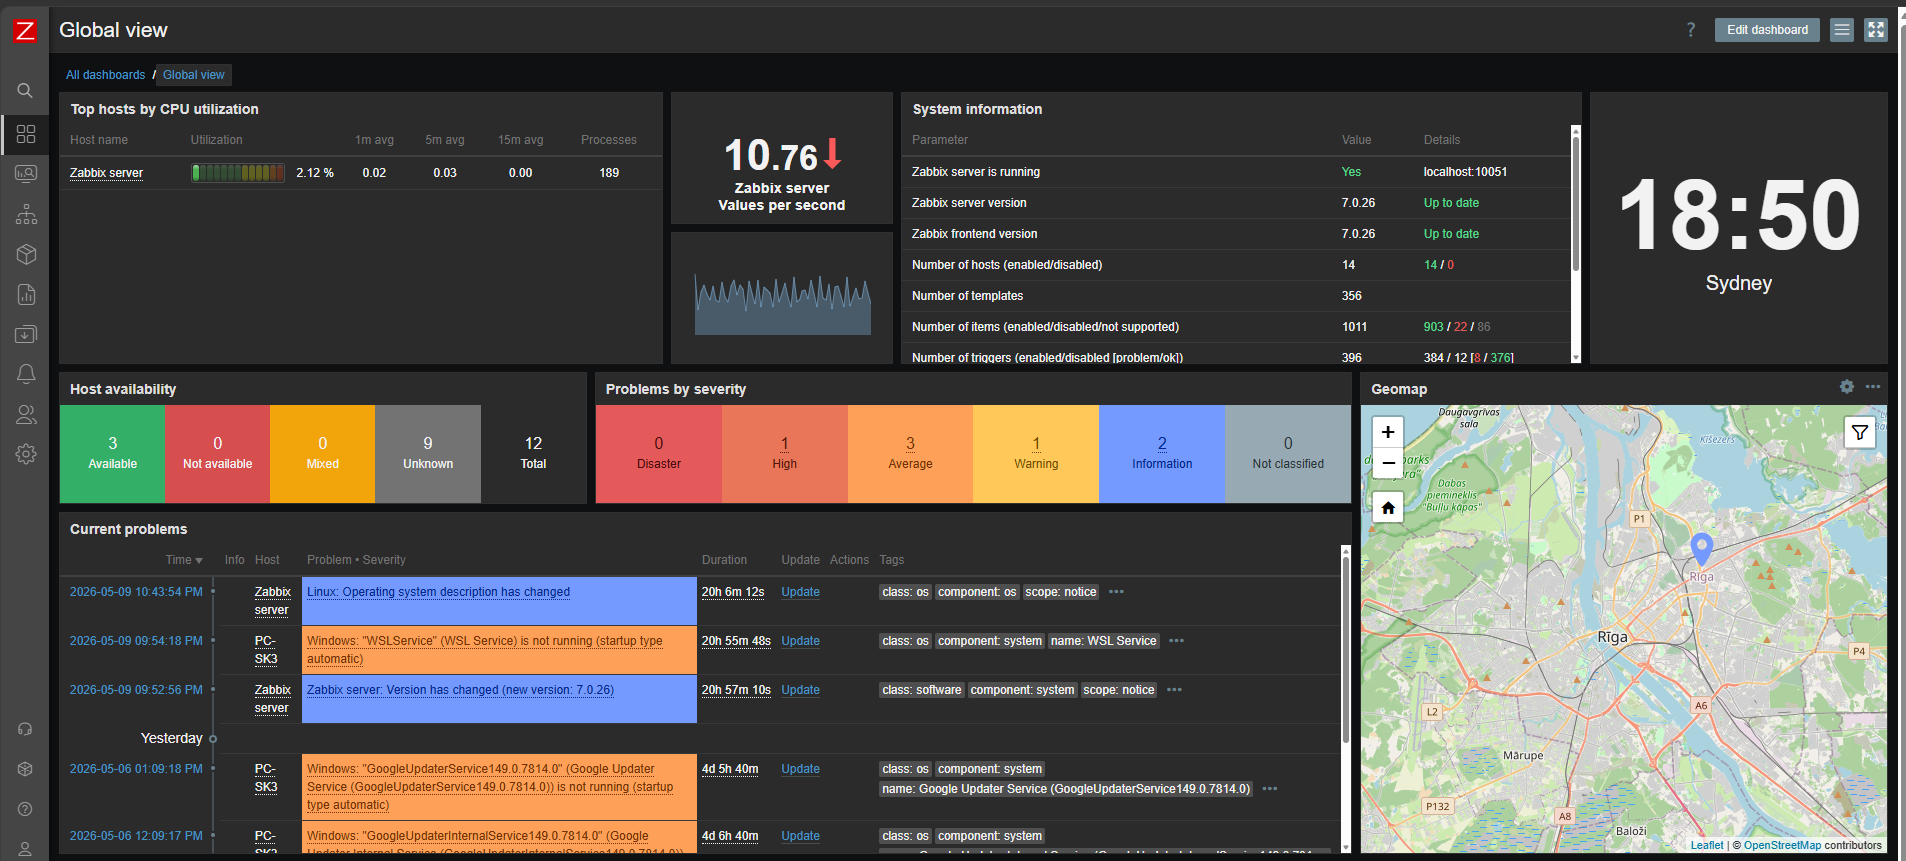Open Zabbix server host in CPU table
Screen dimensions: 1906x861
pyautogui.click(x=106, y=173)
